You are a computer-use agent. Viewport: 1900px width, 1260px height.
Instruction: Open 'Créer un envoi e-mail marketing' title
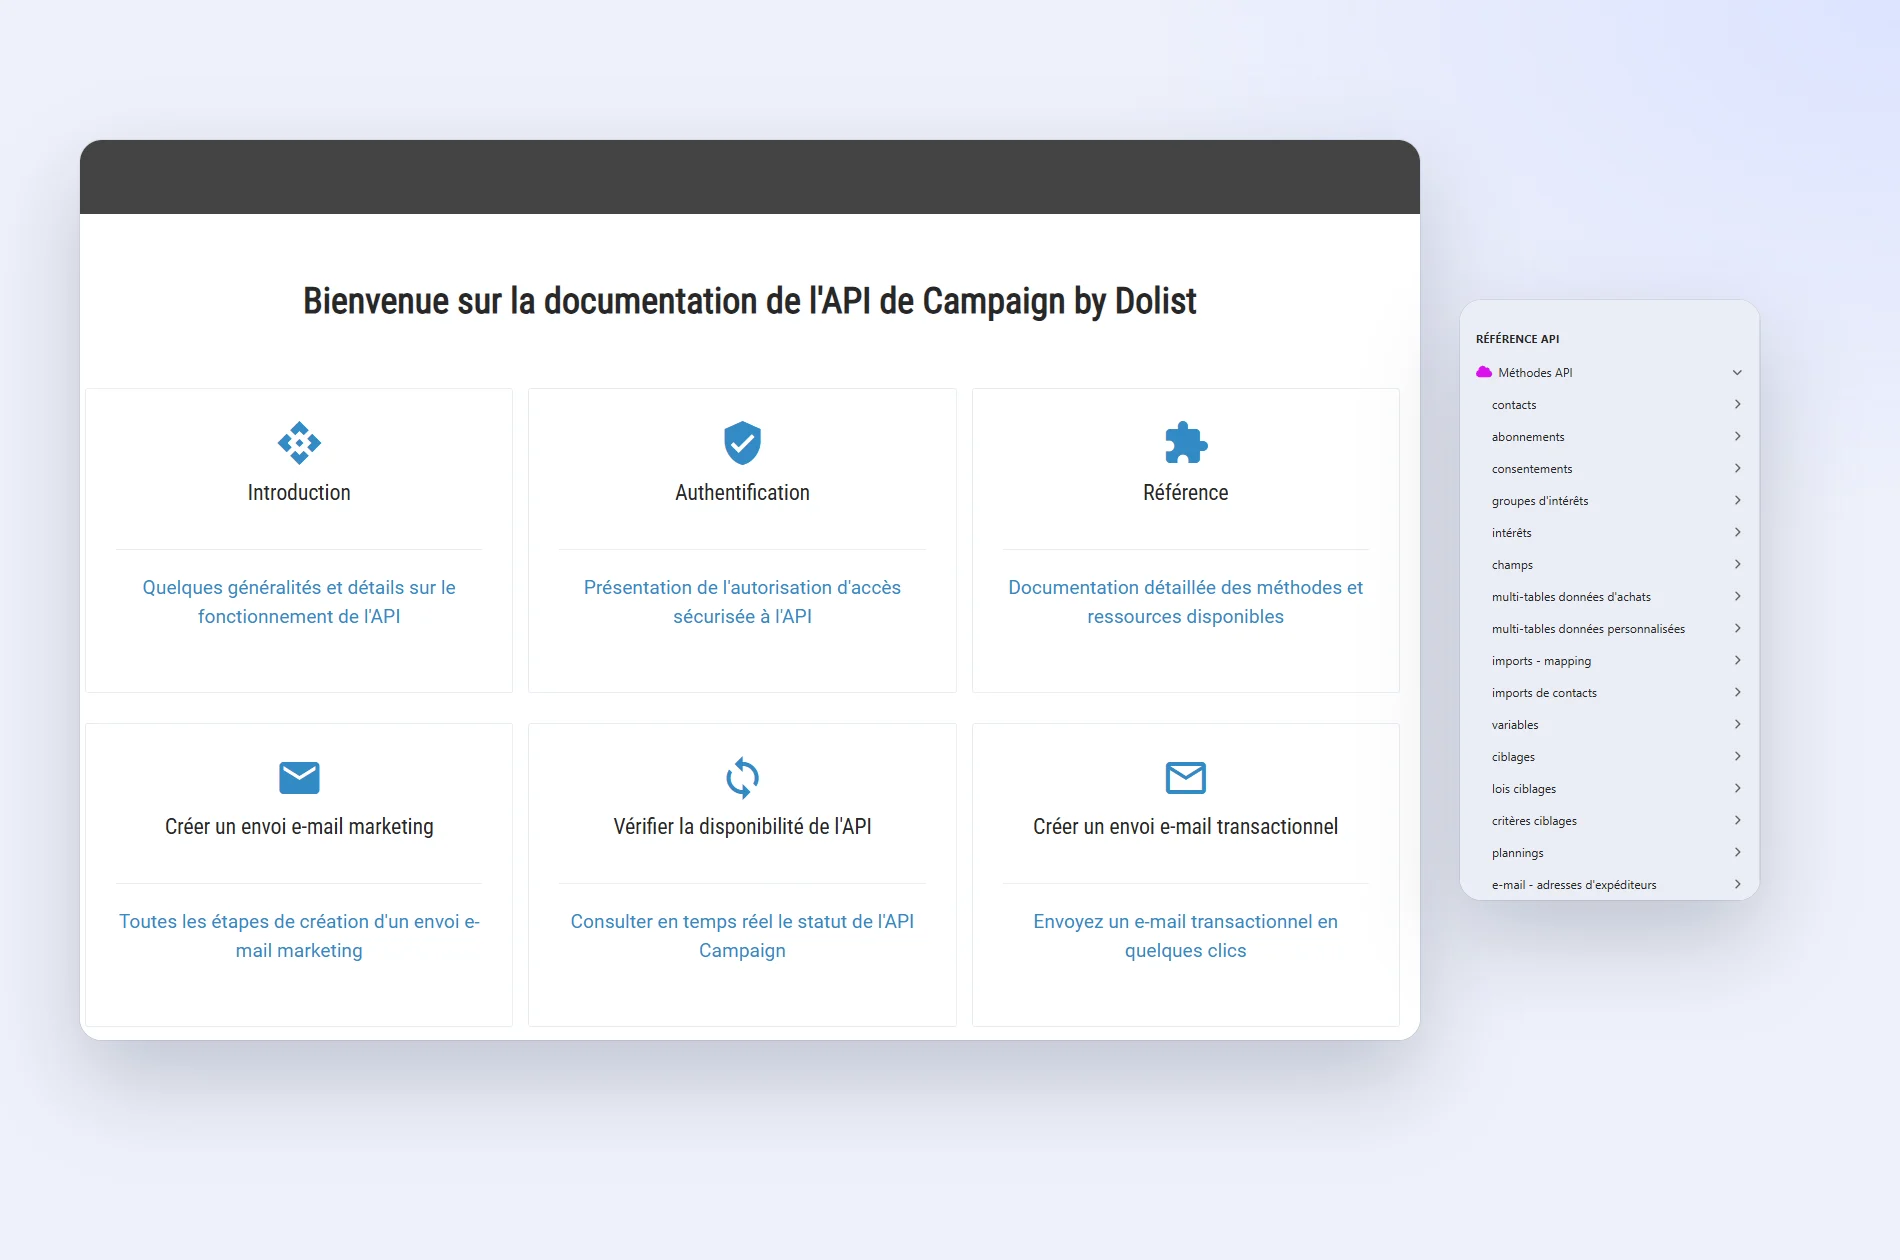point(299,826)
